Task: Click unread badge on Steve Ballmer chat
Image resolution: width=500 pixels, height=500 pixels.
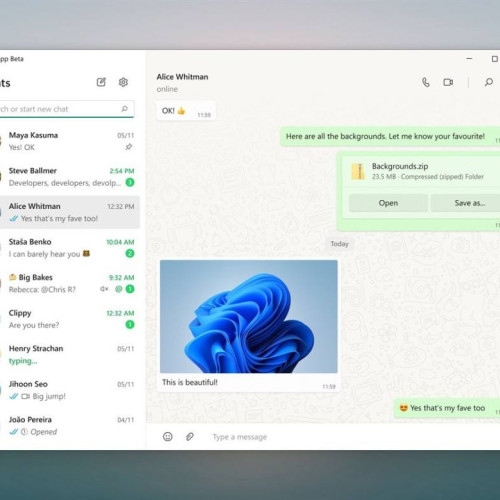Action: (130, 182)
